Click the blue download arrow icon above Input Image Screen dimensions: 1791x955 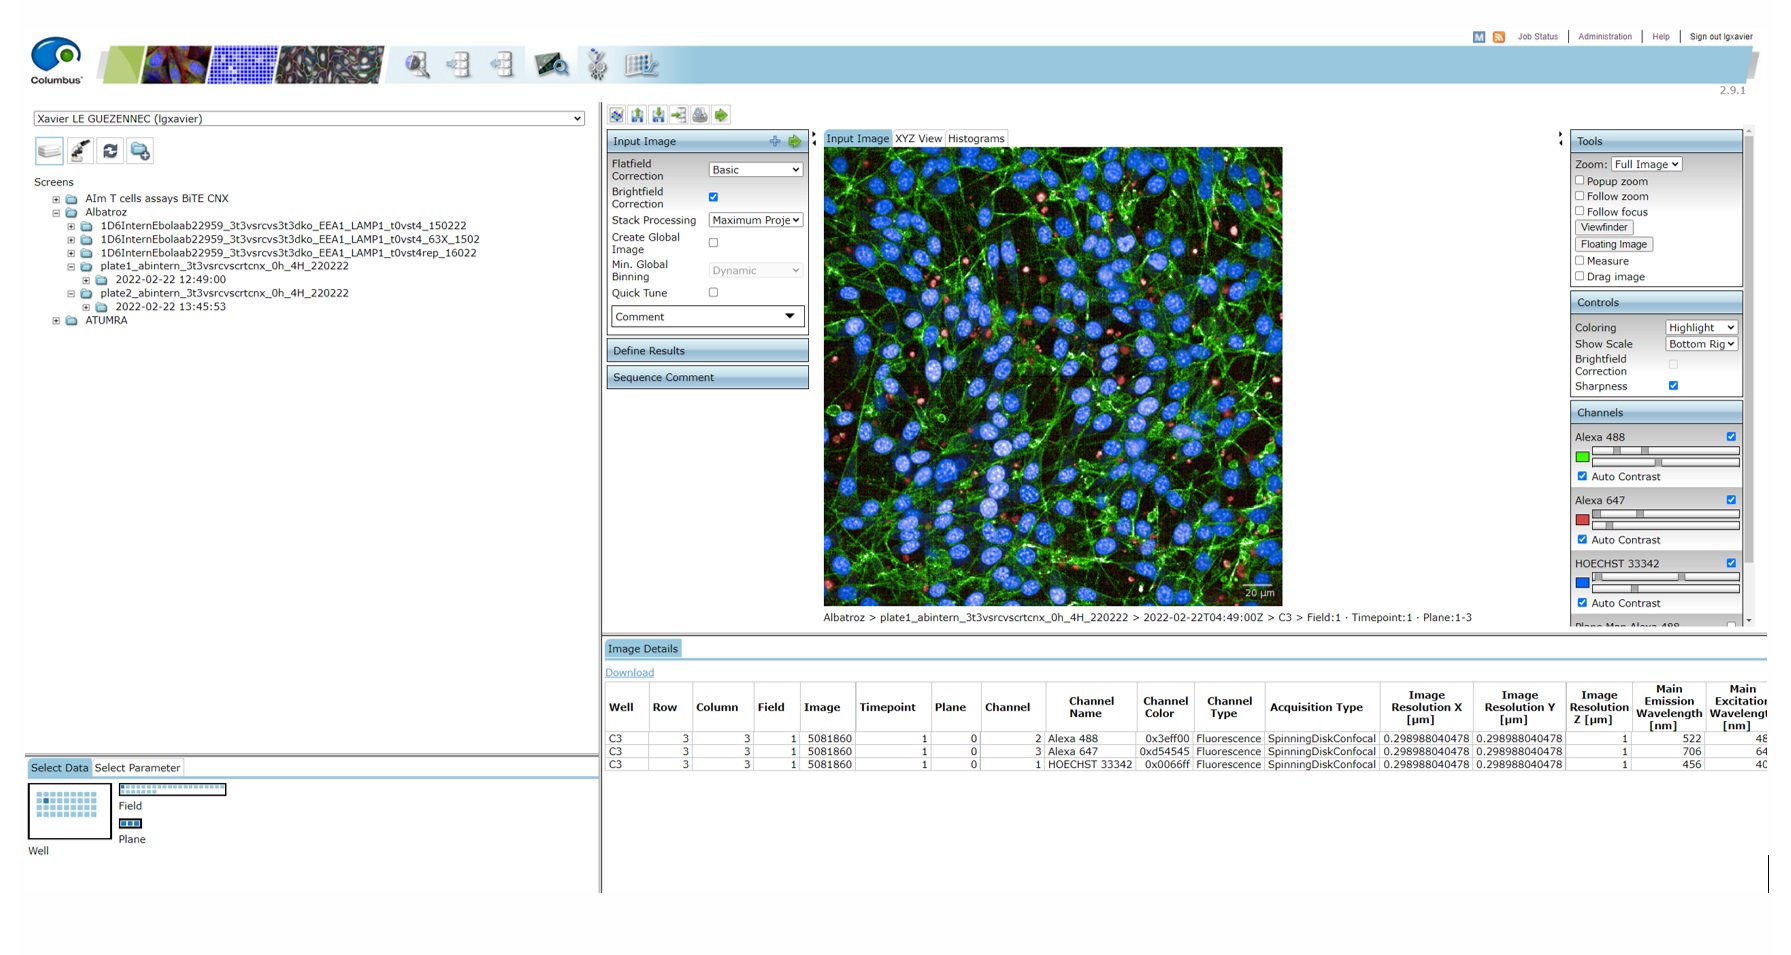pyautogui.click(x=658, y=115)
